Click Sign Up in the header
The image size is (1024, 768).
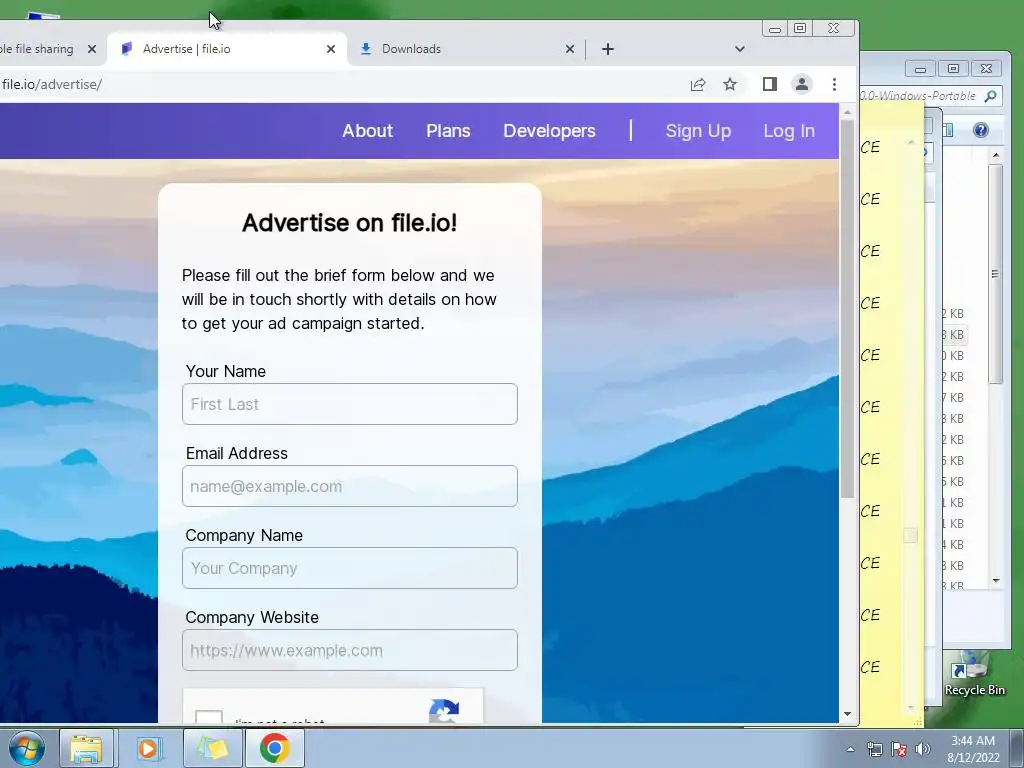coord(698,131)
